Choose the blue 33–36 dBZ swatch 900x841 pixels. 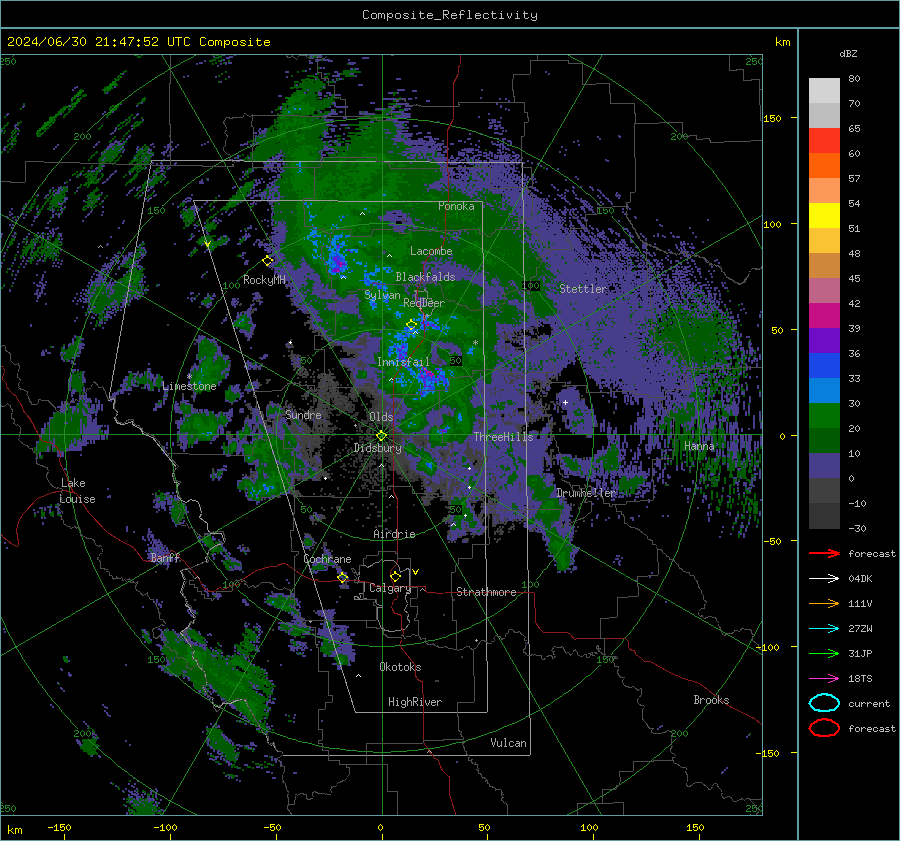pyautogui.click(x=824, y=366)
